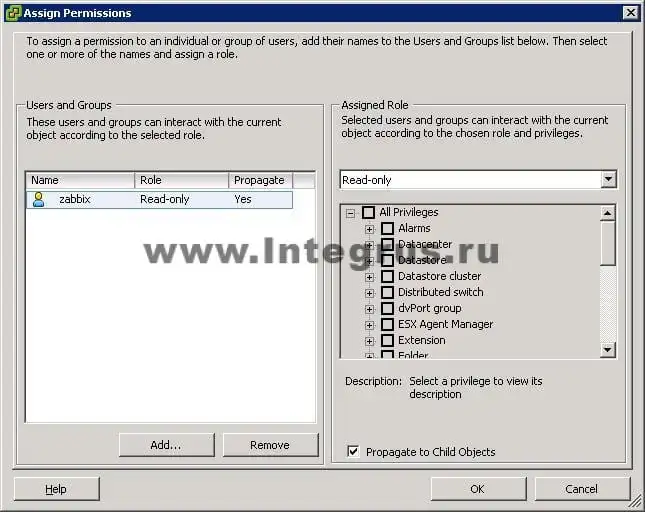Click the Propagate column header
The width and height of the screenshot is (645, 512).
tap(260, 180)
